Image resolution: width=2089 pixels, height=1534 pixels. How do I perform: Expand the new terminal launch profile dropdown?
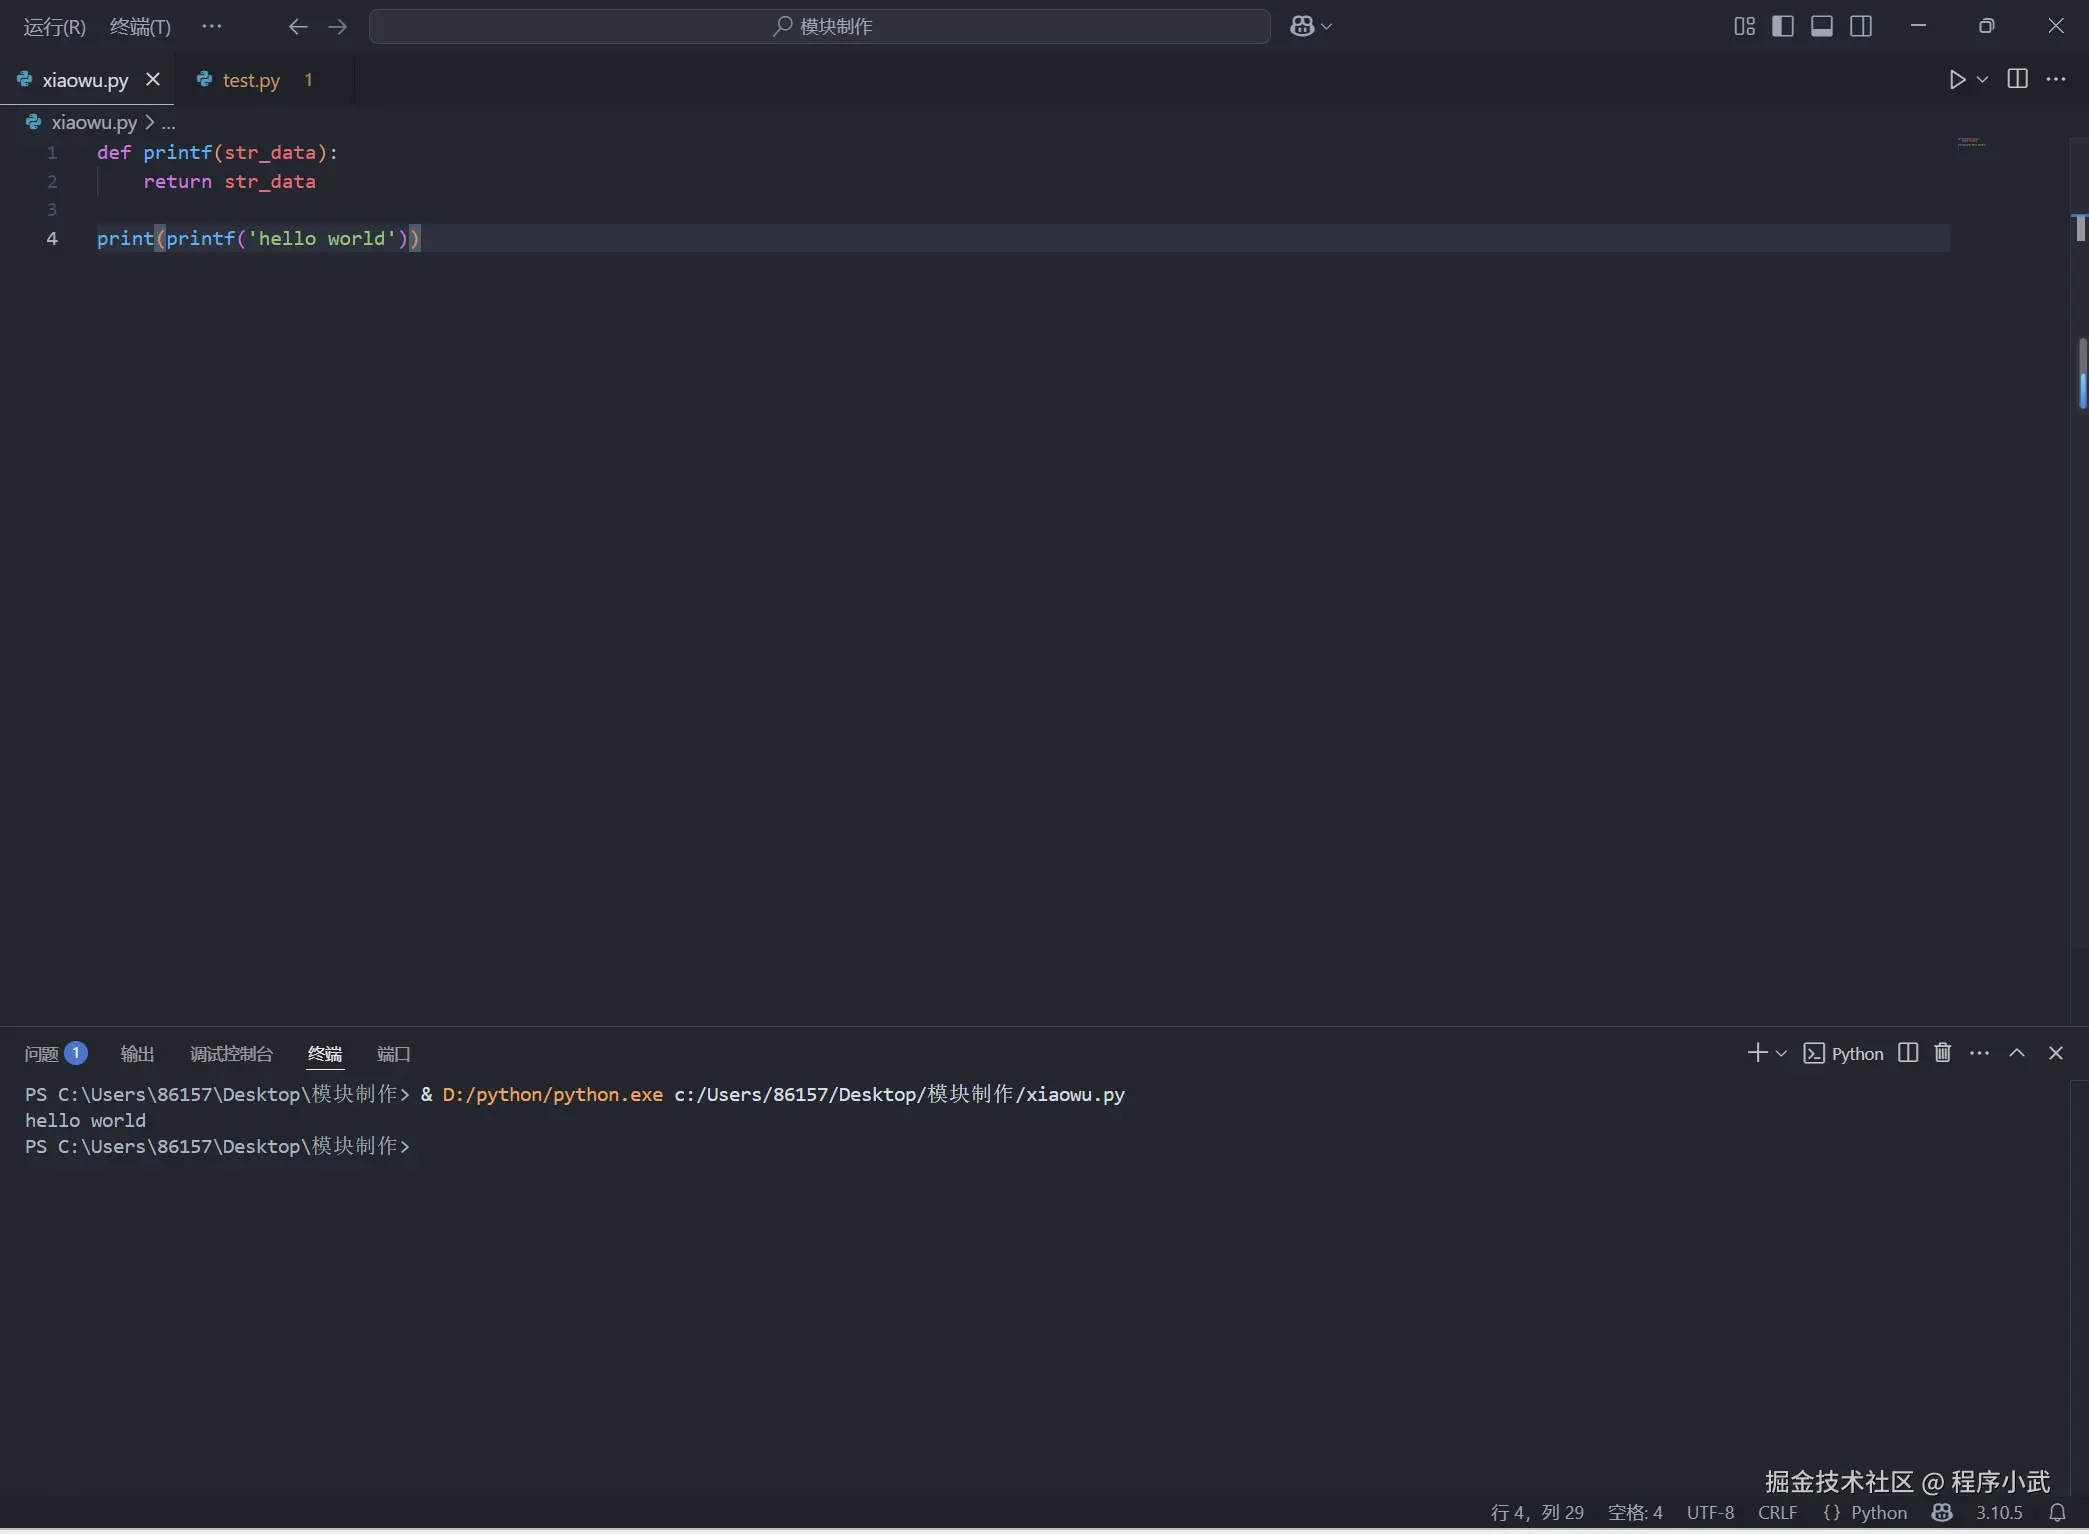tap(1781, 1054)
